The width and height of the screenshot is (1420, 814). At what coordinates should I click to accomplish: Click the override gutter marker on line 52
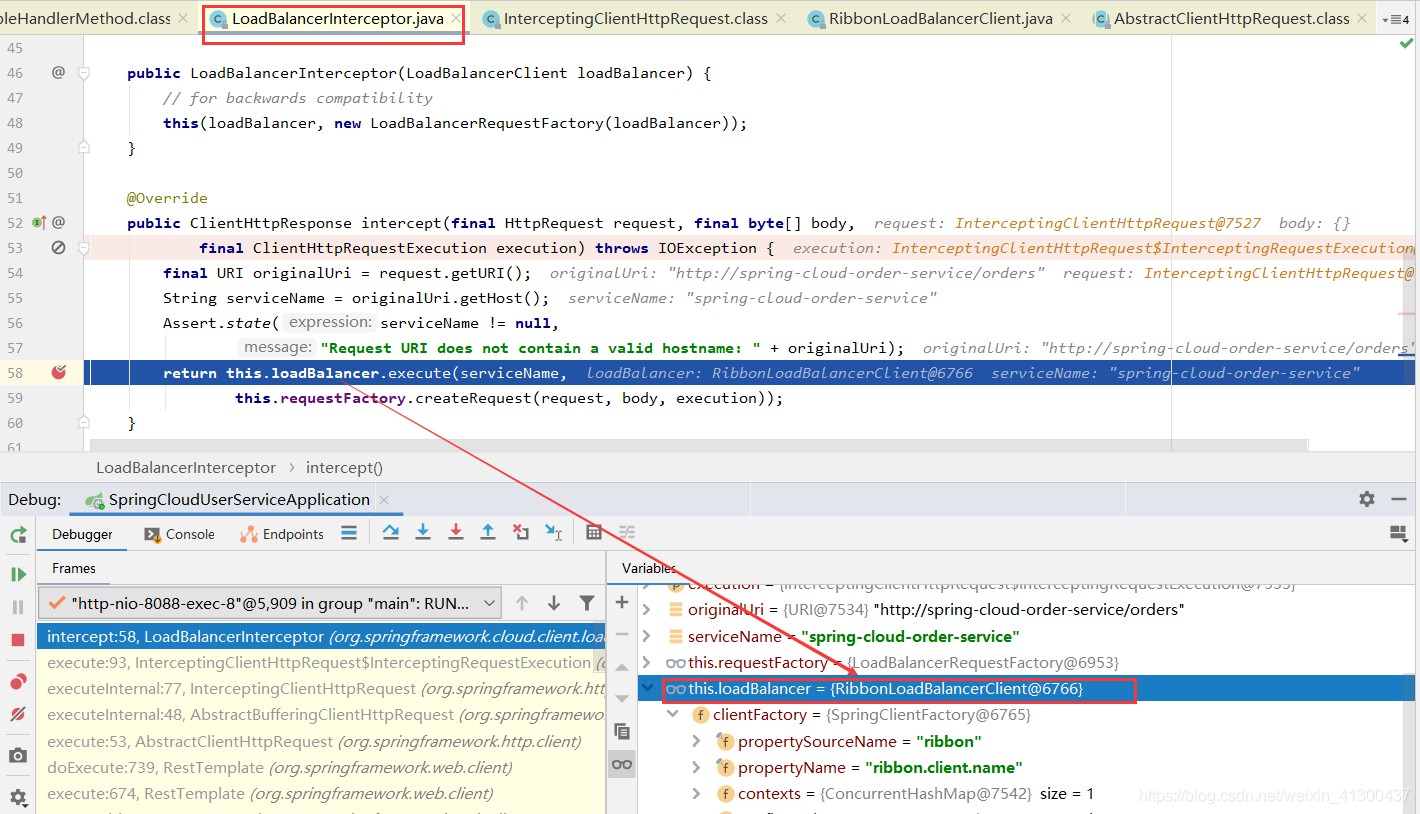[x=39, y=222]
